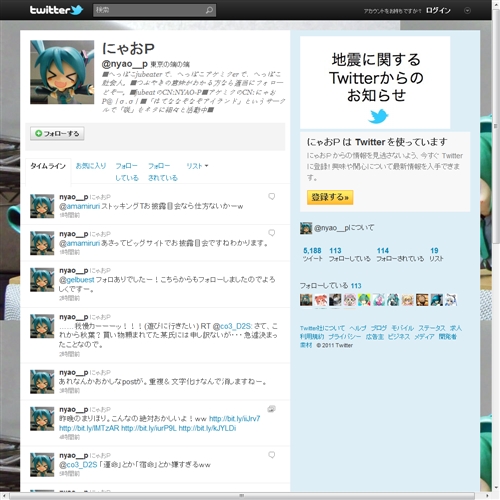This screenshot has width=500, height=500.
Task: Click the scroll right arrow at bottom
Action: point(487,496)
